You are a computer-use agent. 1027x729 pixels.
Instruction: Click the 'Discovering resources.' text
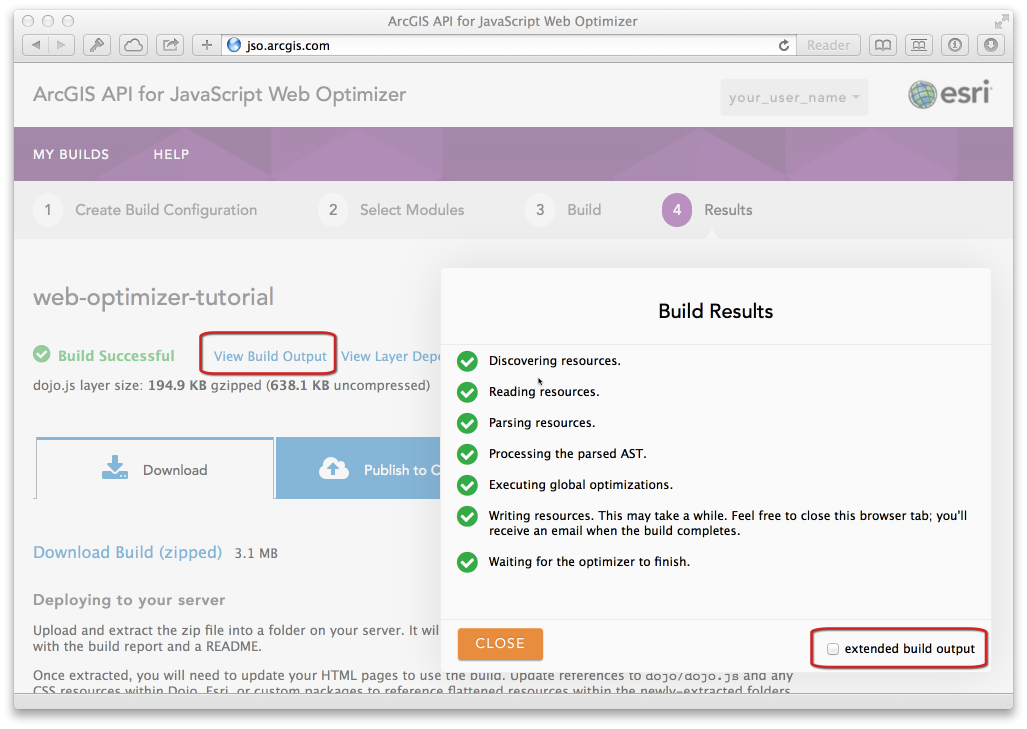click(555, 361)
